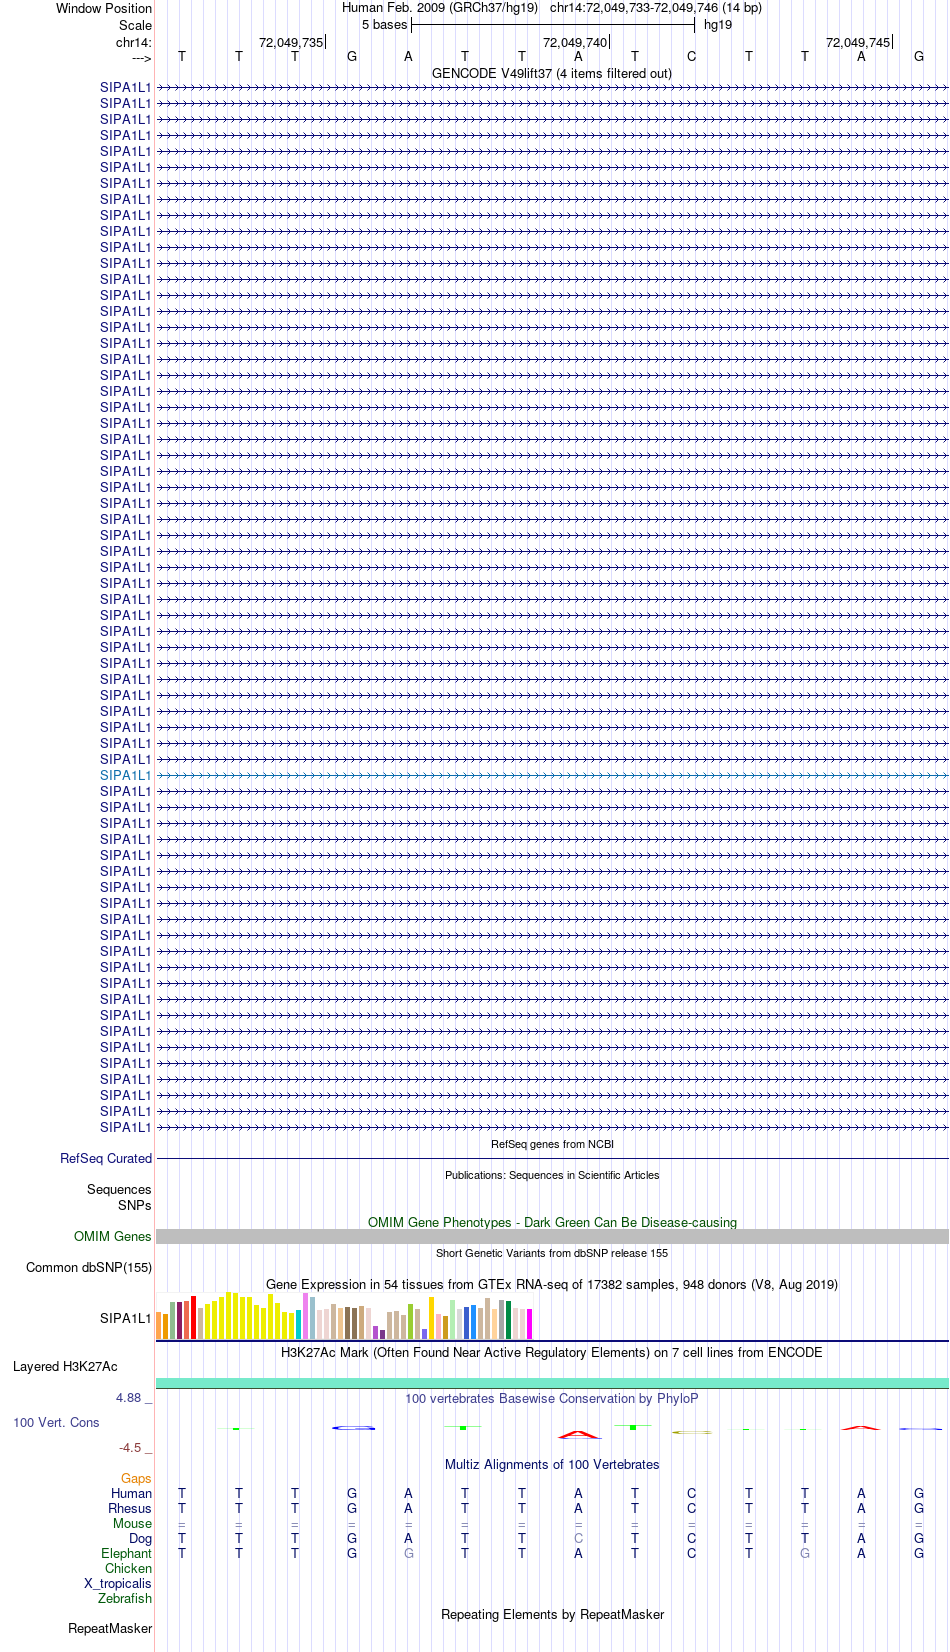Open the 'RefSeq genes from NCBI' track title
The width and height of the screenshot is (950, 1652).
coord(552,1145)
